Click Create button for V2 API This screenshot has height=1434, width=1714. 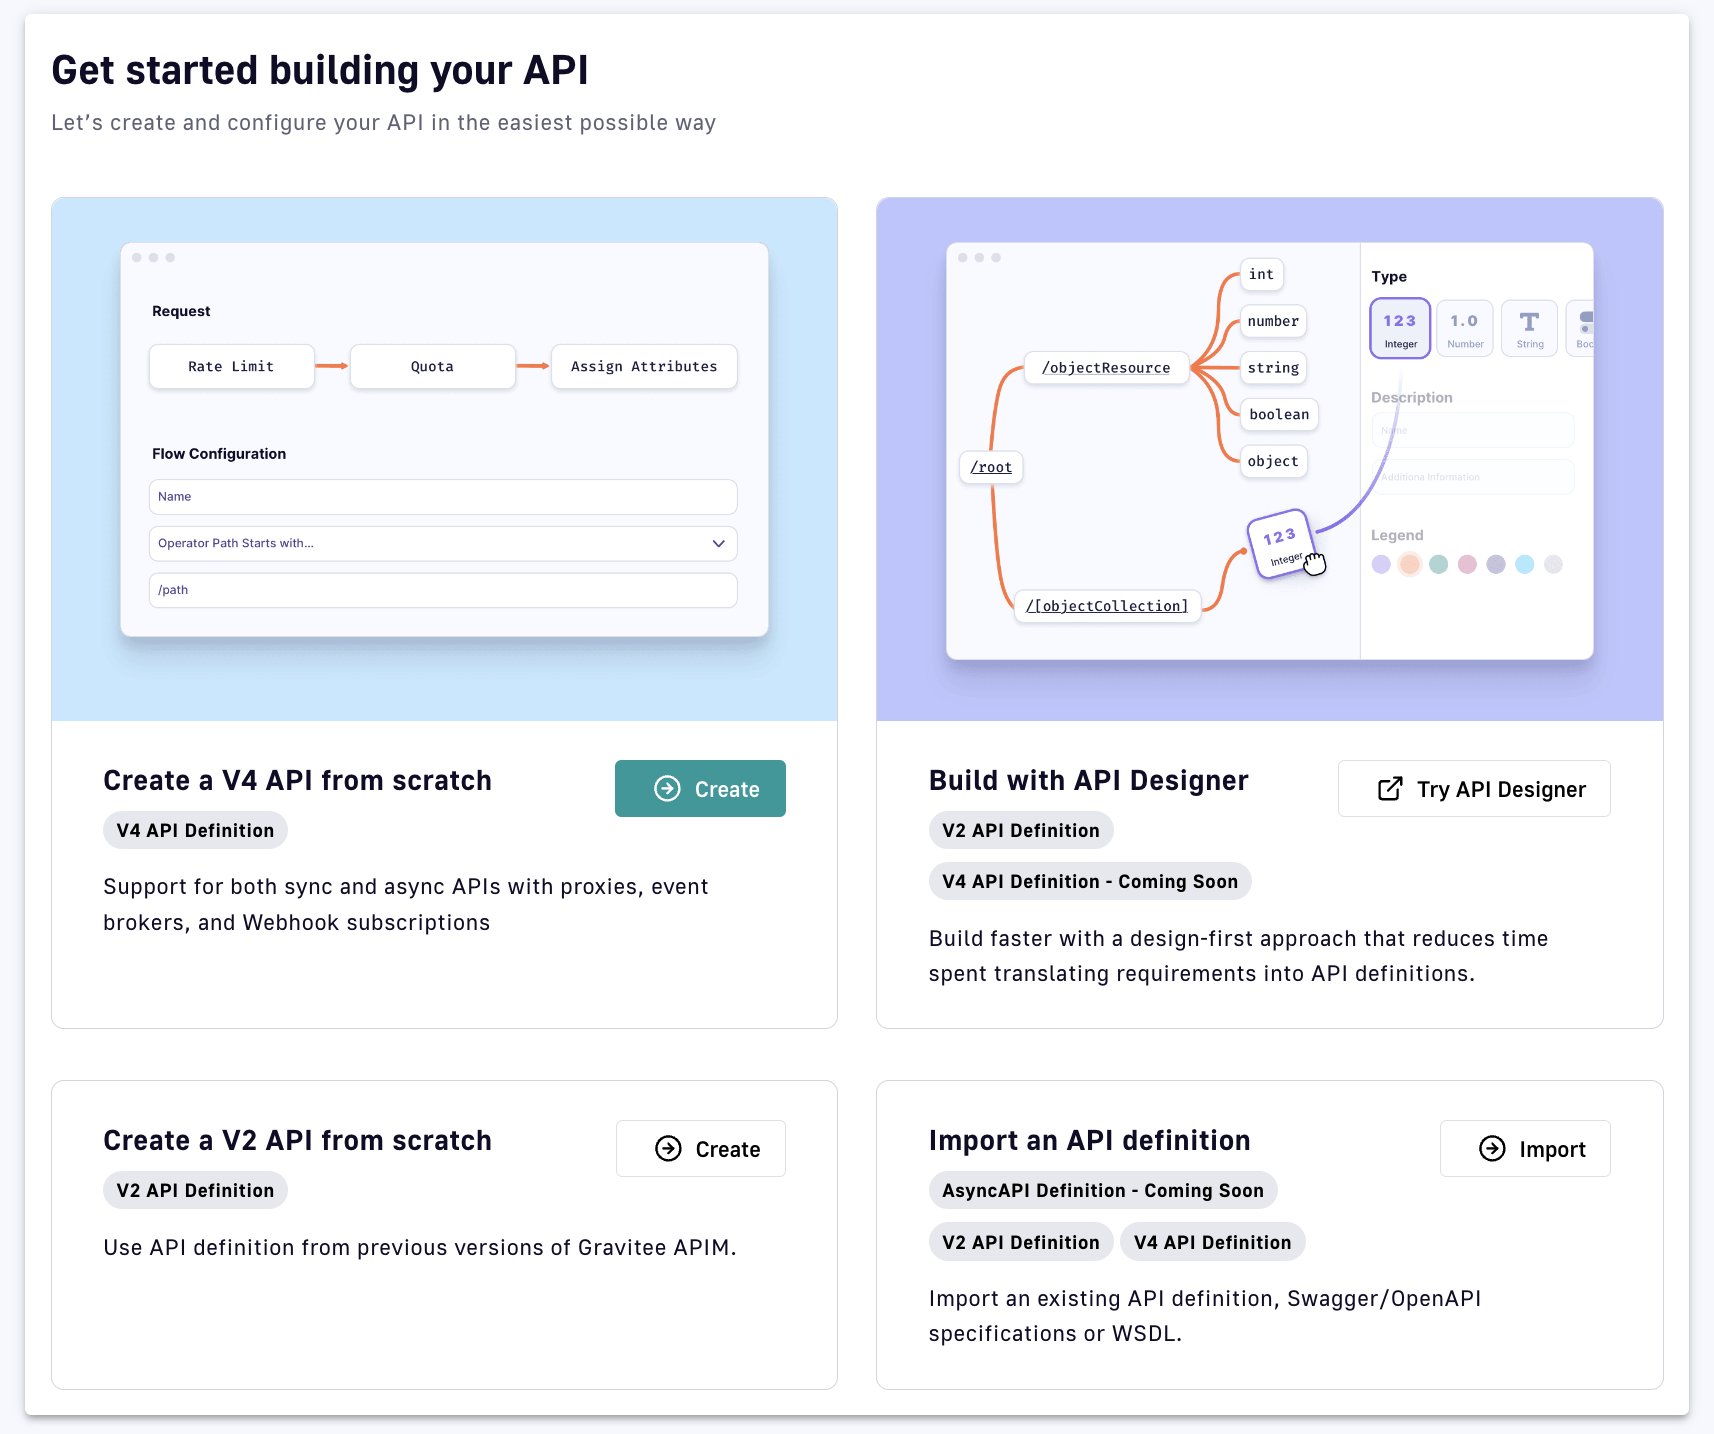point(700,1149)
